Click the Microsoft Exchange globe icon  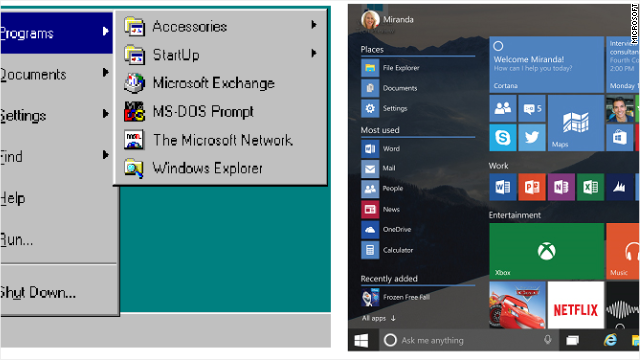tap(134, 83)
